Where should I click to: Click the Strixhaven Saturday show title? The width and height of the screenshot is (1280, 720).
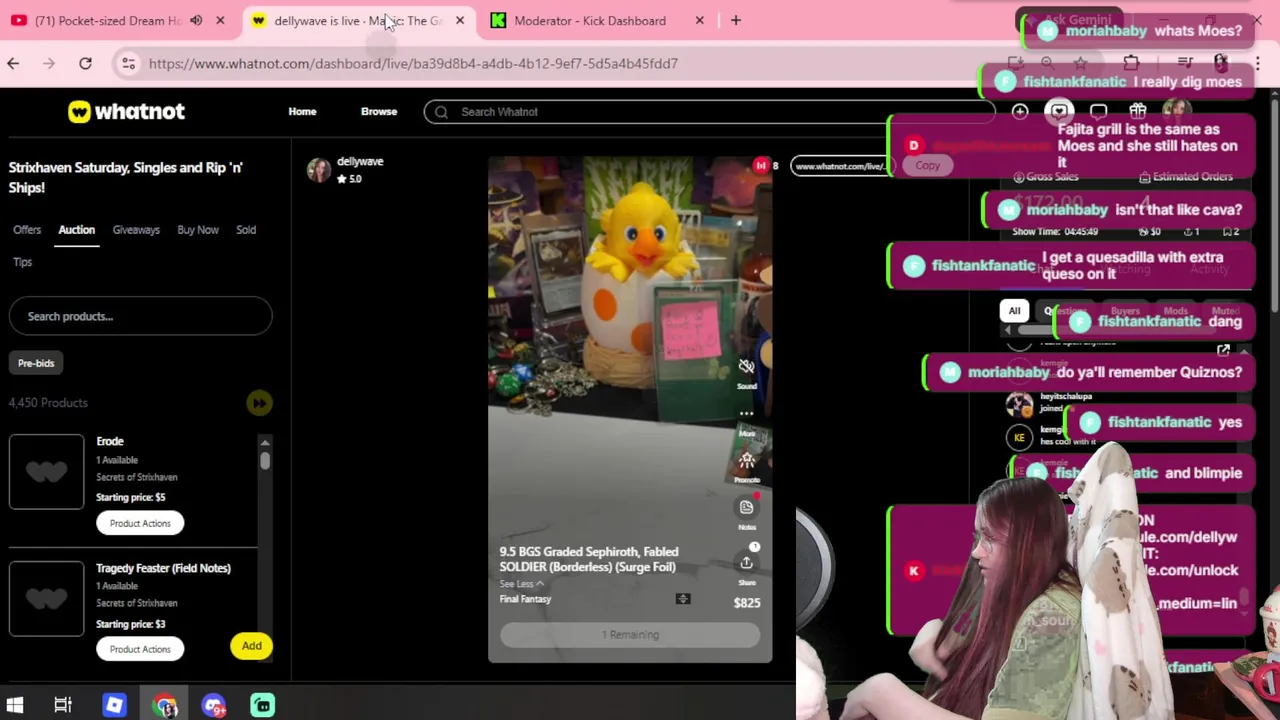point(126,177)
